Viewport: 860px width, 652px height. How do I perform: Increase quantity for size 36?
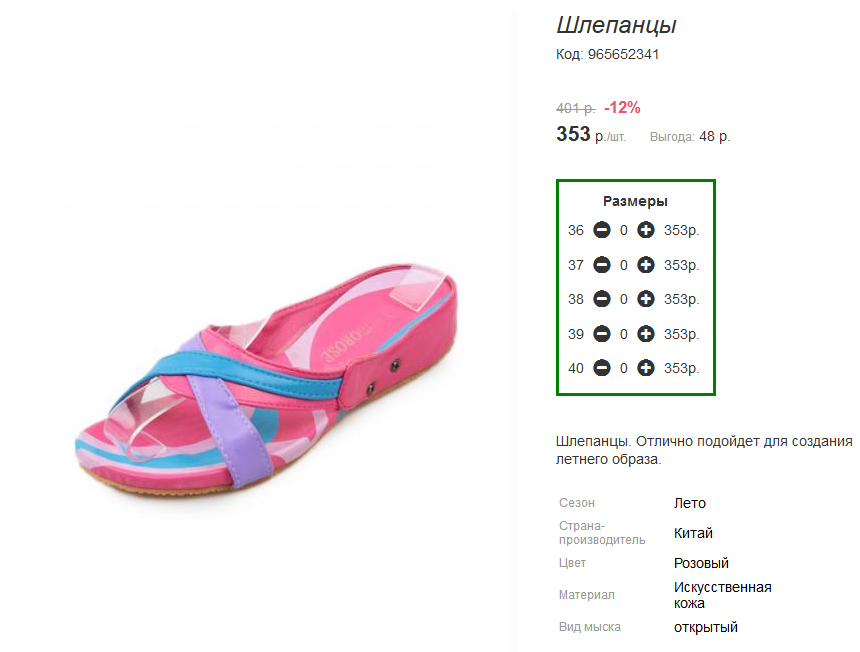coord(646,230)
